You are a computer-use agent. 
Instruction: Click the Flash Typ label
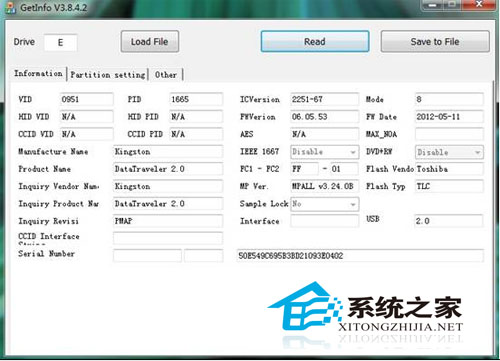(386, 186)
